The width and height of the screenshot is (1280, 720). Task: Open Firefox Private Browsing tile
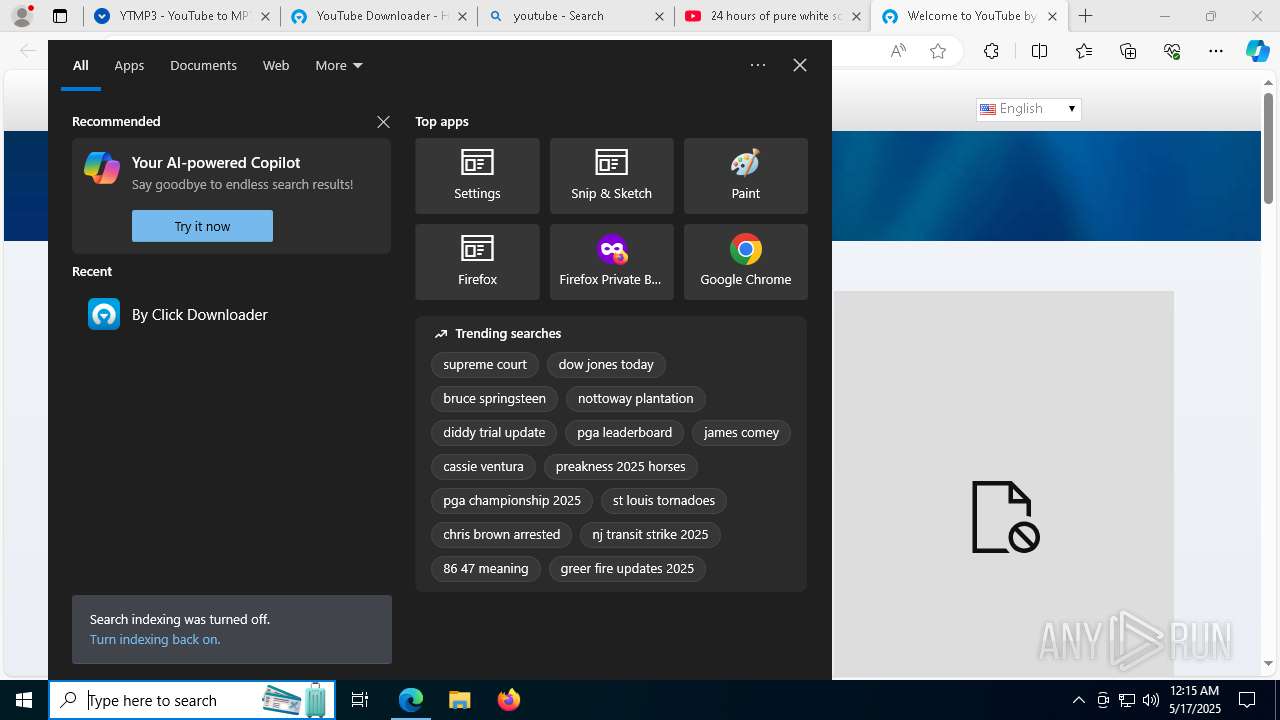pyautogui.click(x=611, y=262)
